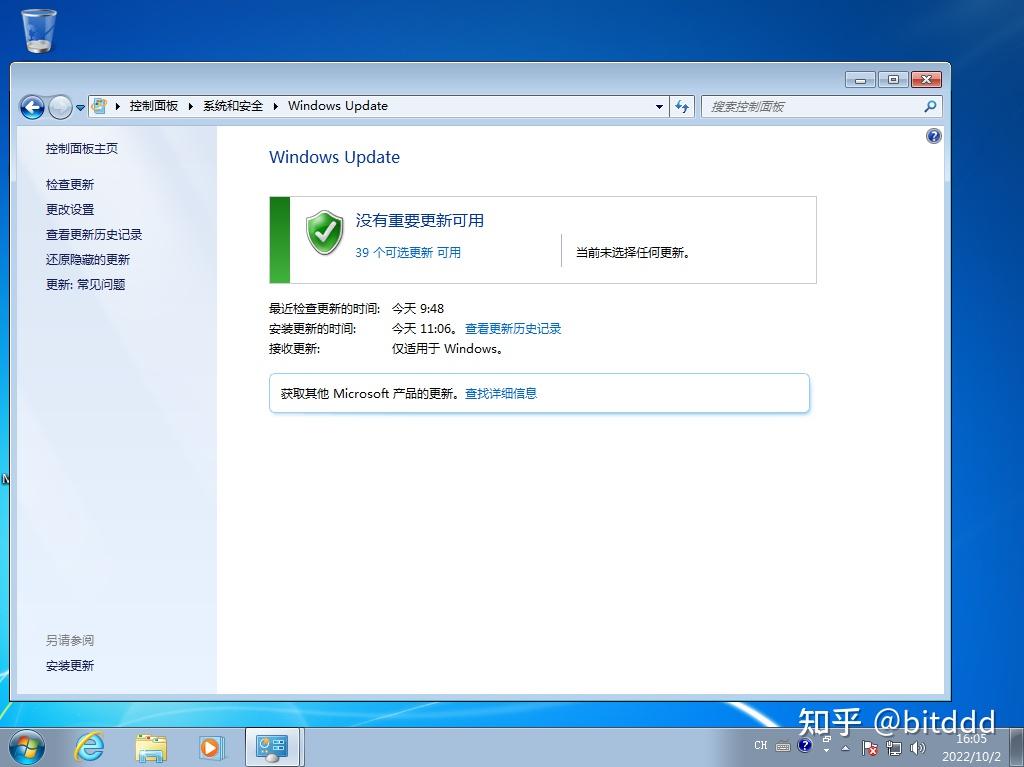Click the Control Panel icon in the address bar
Viewport: 1024px width, 767px height.
pyautogui.click(x=99, y=106)
